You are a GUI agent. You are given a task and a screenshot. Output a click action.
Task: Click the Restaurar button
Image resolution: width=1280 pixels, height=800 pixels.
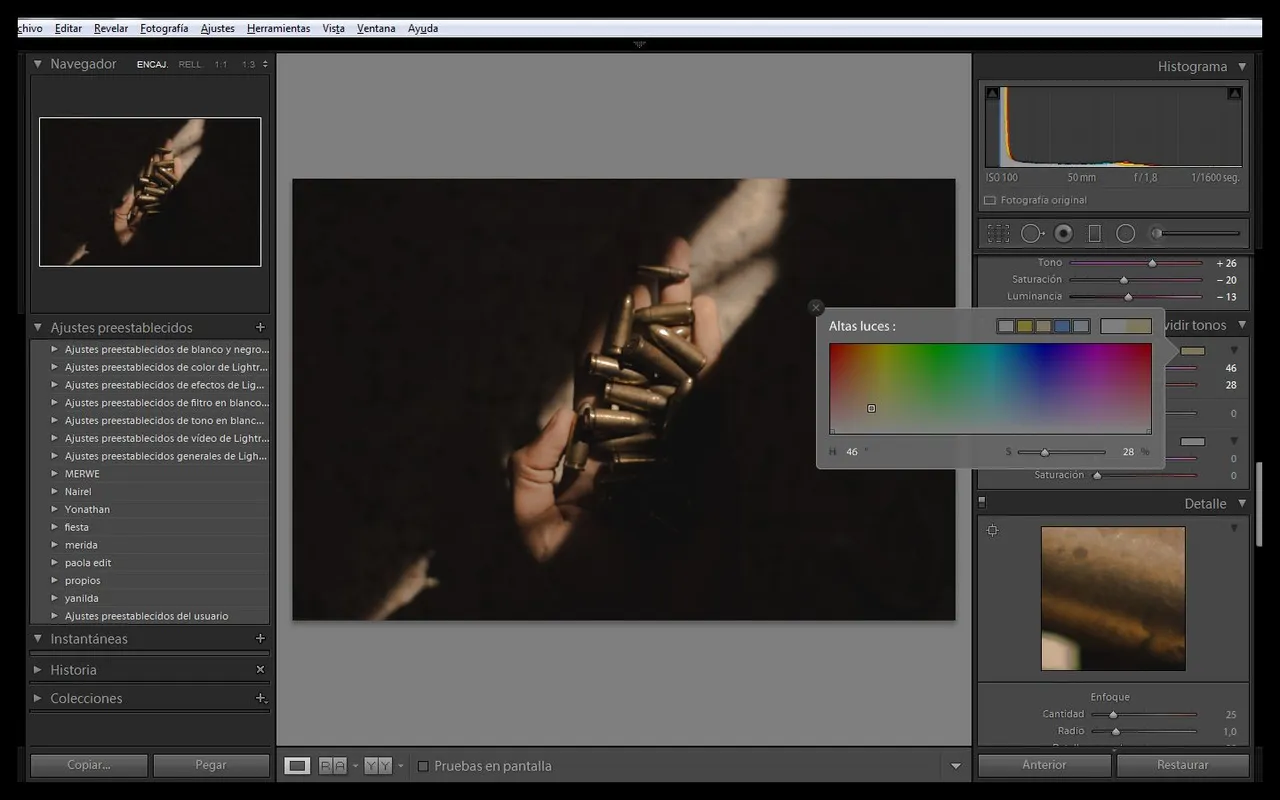coord(1183,765)
